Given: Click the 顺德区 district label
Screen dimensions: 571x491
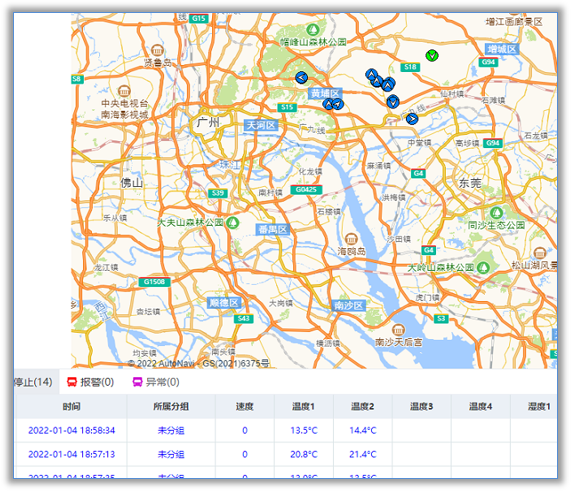Looking at the screenshot, I should tap(224, 303).
